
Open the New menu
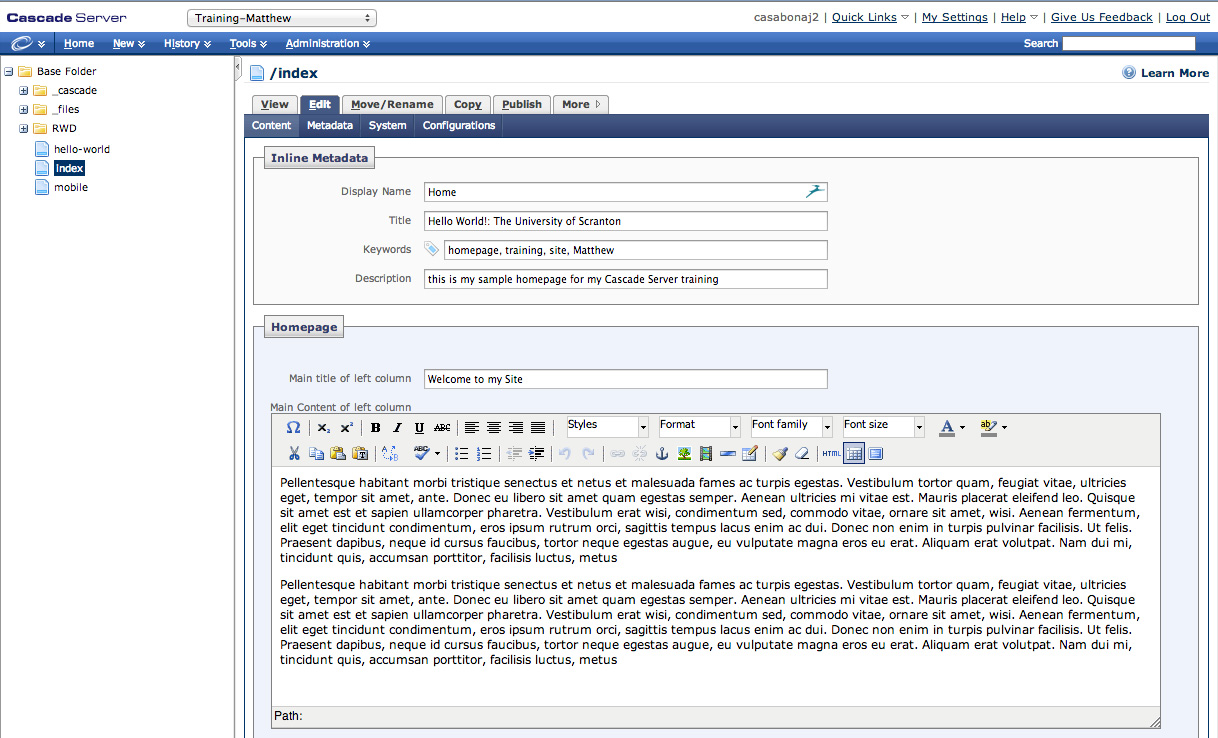tap(129, 43)
